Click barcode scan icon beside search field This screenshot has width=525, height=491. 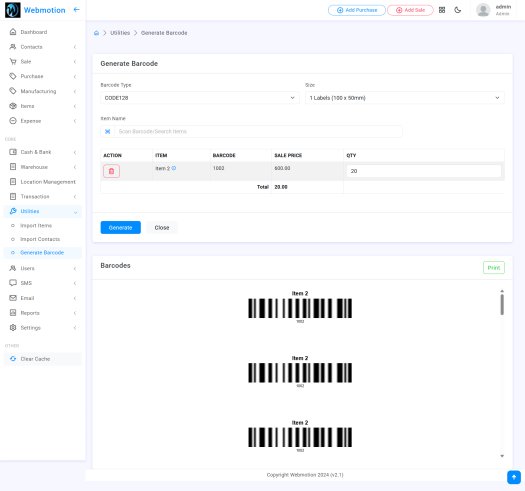point(107,131)
